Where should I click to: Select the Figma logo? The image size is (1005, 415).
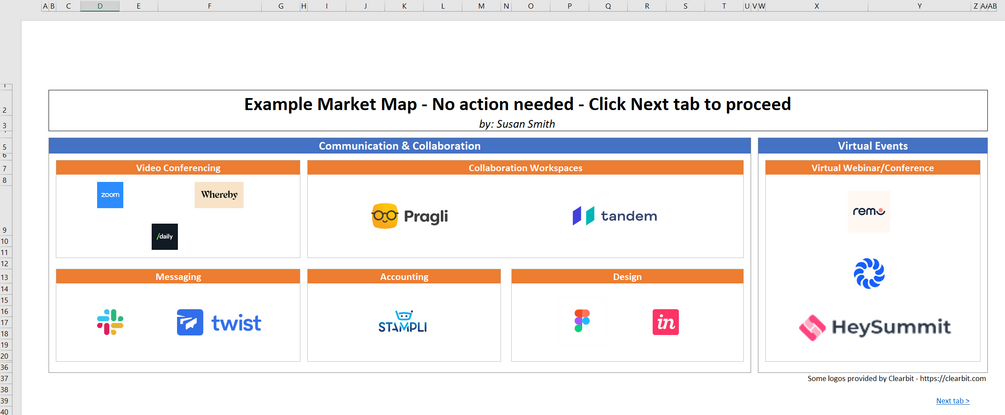click(x=582, y=321)
